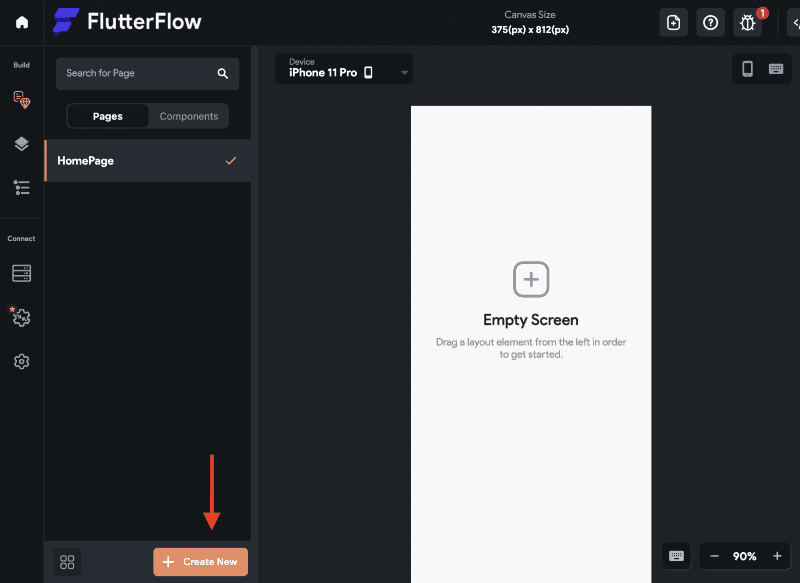Open the Page Selector layers icon
800x583 pixels.
click(21, 144)
